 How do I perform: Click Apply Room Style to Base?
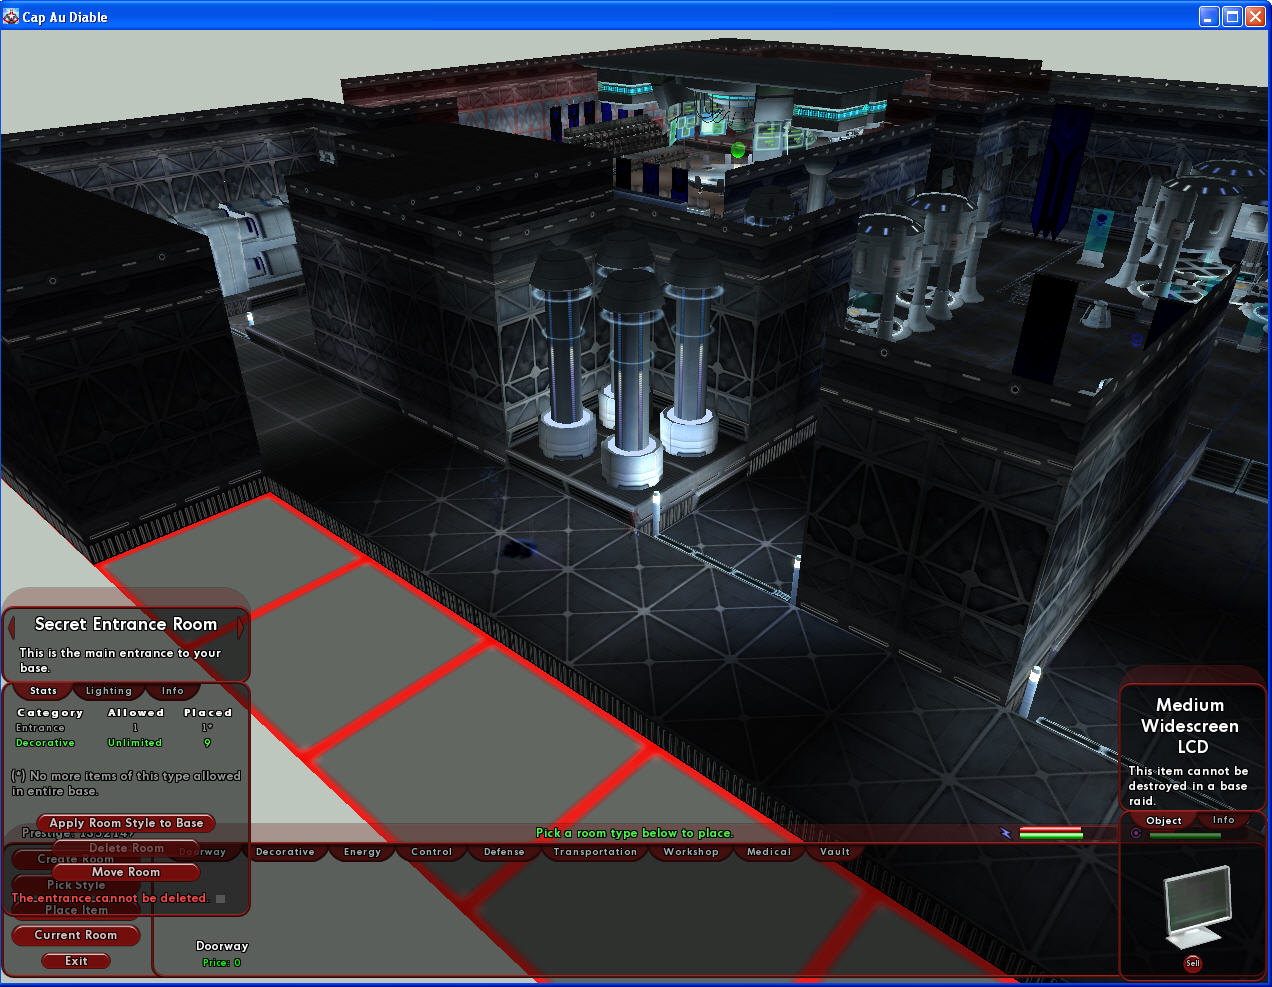pos(126,823)
